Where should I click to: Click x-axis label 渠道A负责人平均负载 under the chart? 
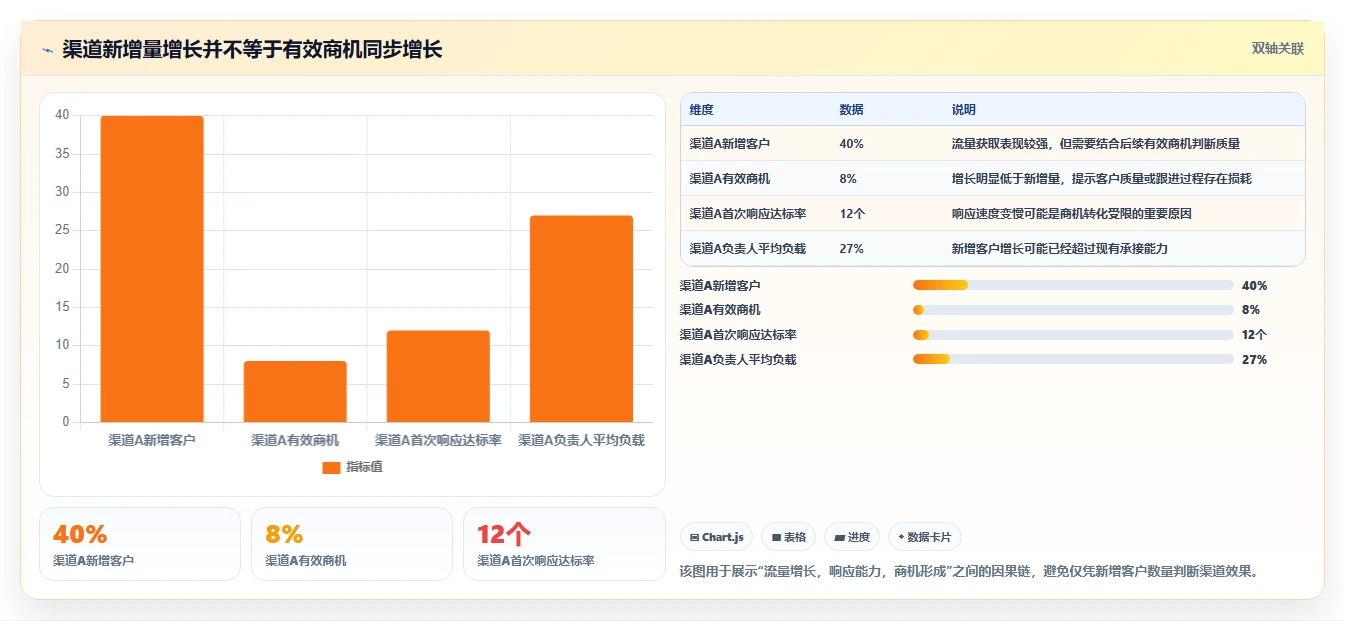581,440
